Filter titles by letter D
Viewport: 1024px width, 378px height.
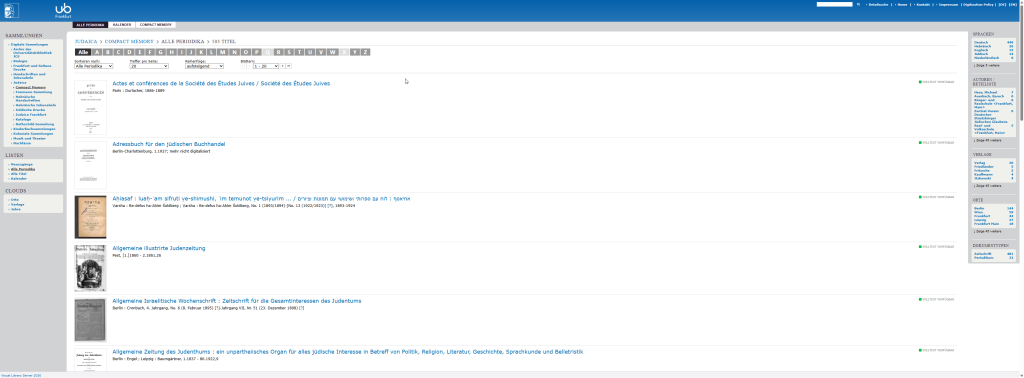pyautogui.click(x=129, y=52)
